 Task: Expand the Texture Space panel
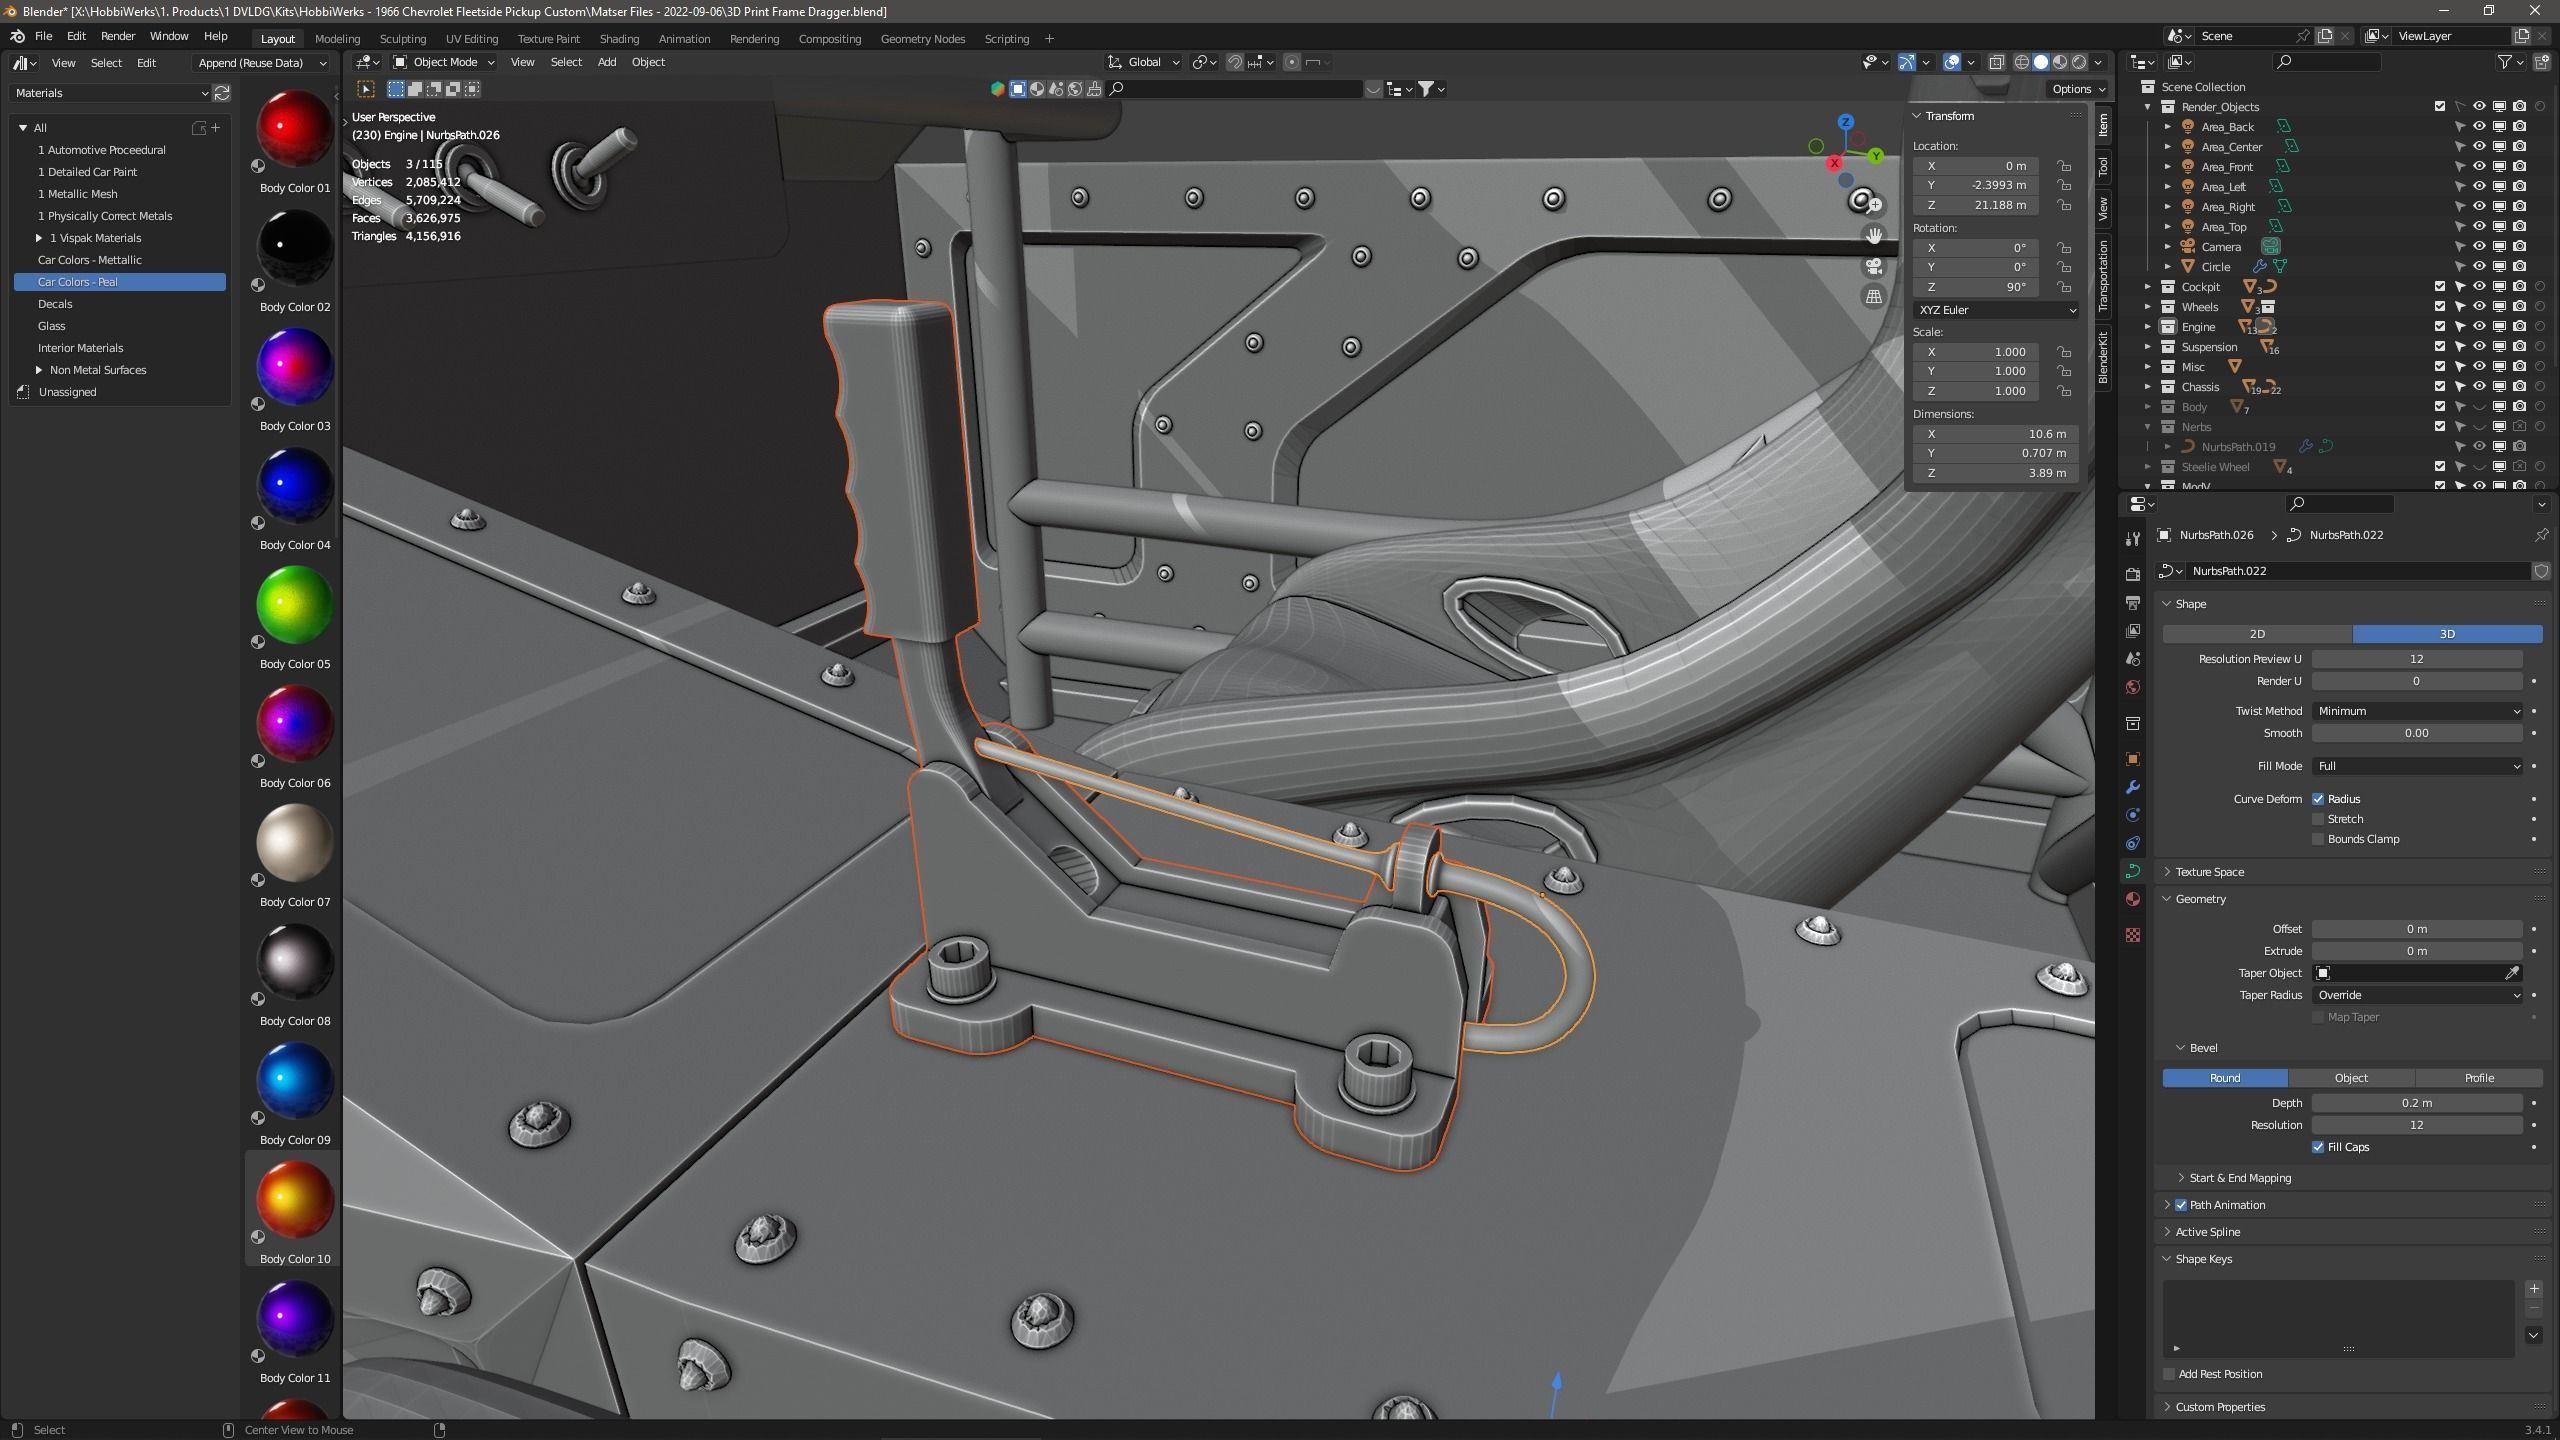point(2209,872)
